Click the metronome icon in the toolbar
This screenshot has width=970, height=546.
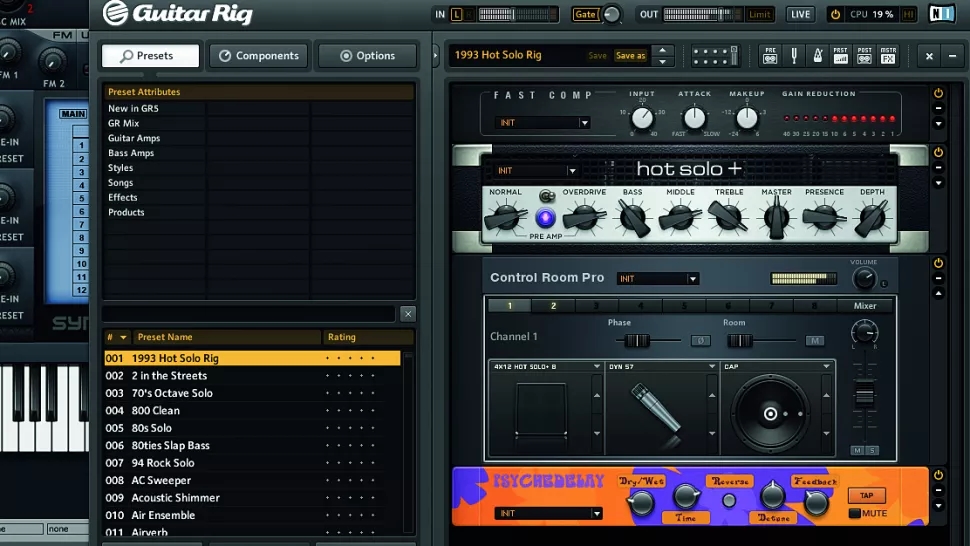(x=817, y=56)
